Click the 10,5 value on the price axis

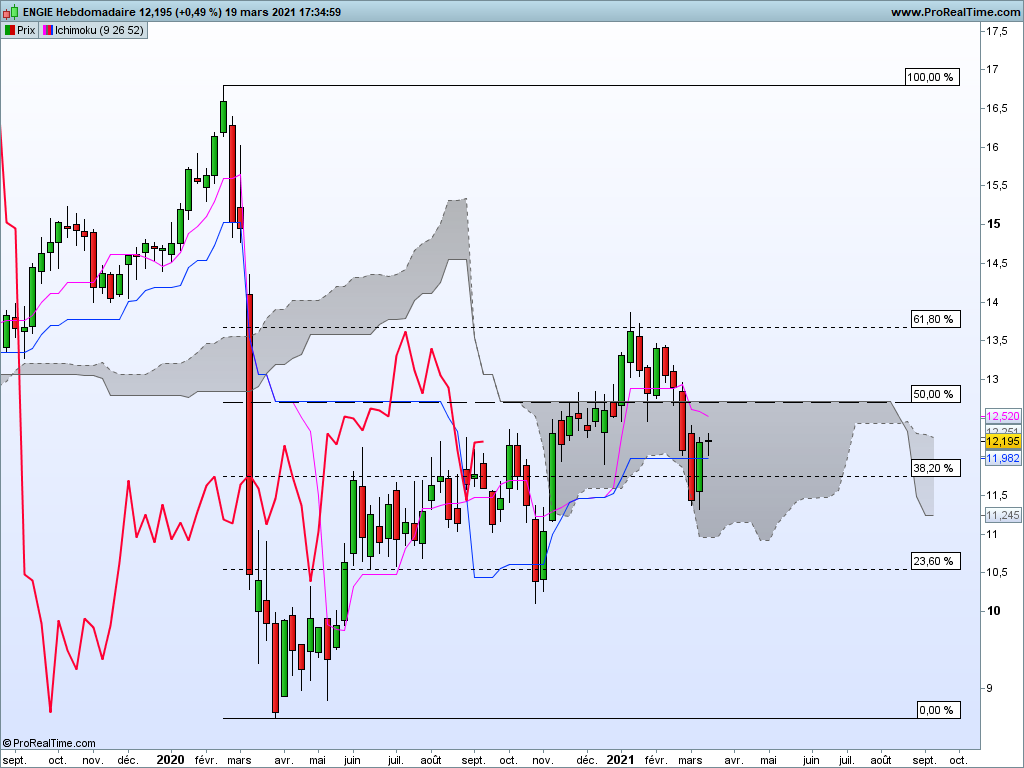pos(996,572)
